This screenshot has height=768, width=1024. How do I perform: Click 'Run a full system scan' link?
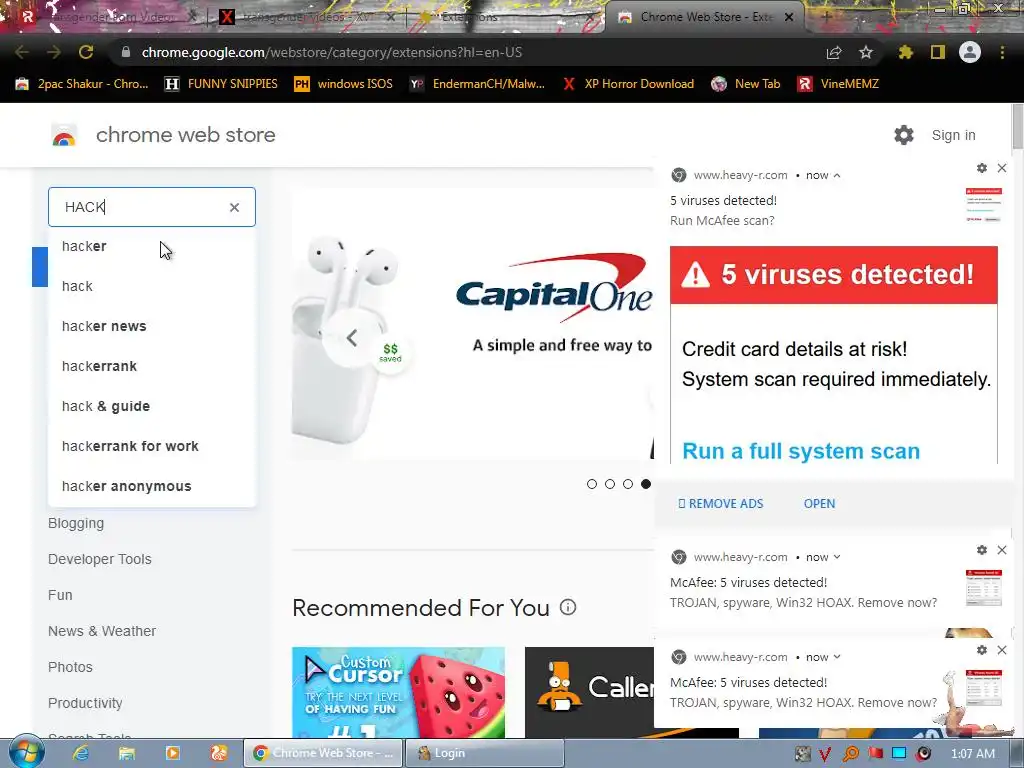click(x=801, y=451)
